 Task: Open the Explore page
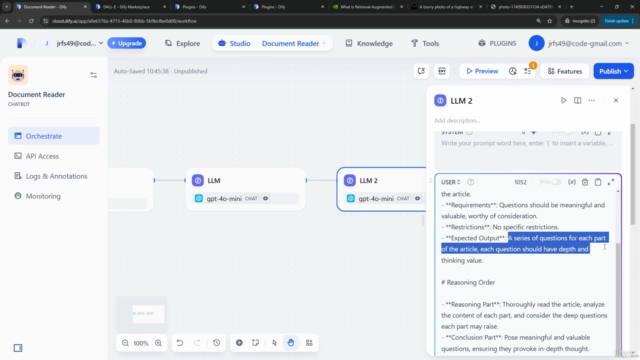click(182, 43)
